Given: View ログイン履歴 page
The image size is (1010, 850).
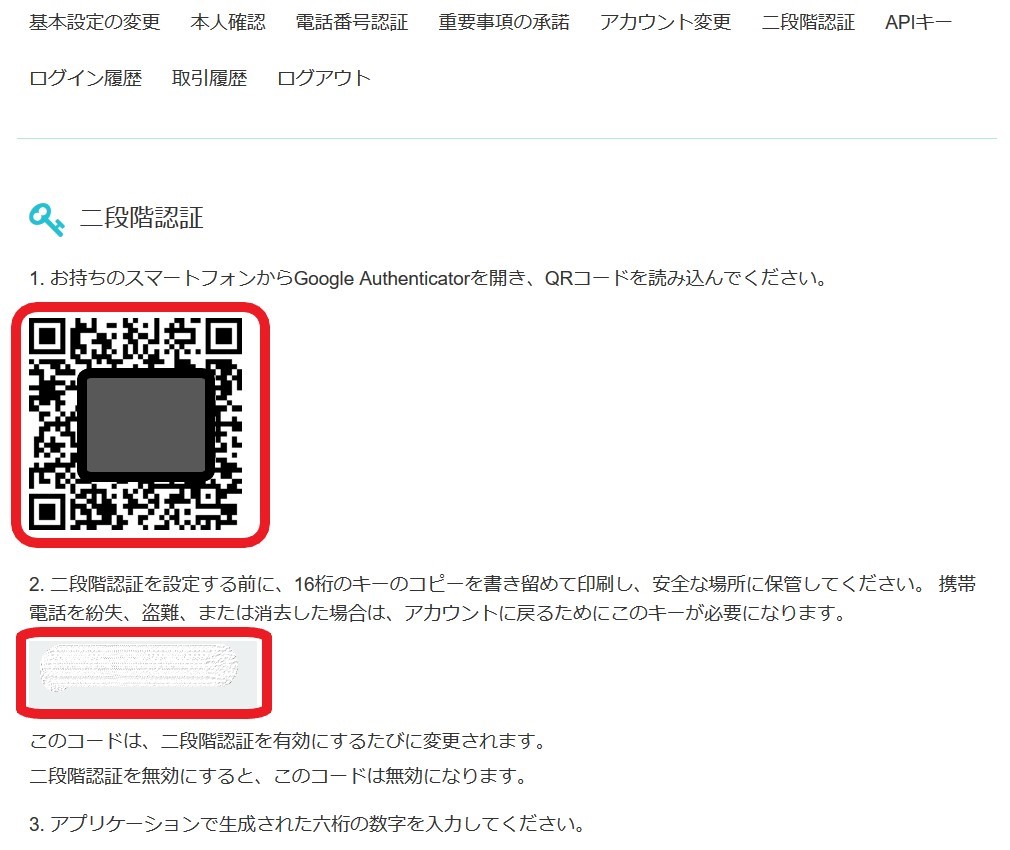Looking at the screenshot, I should tap(86, 78).
